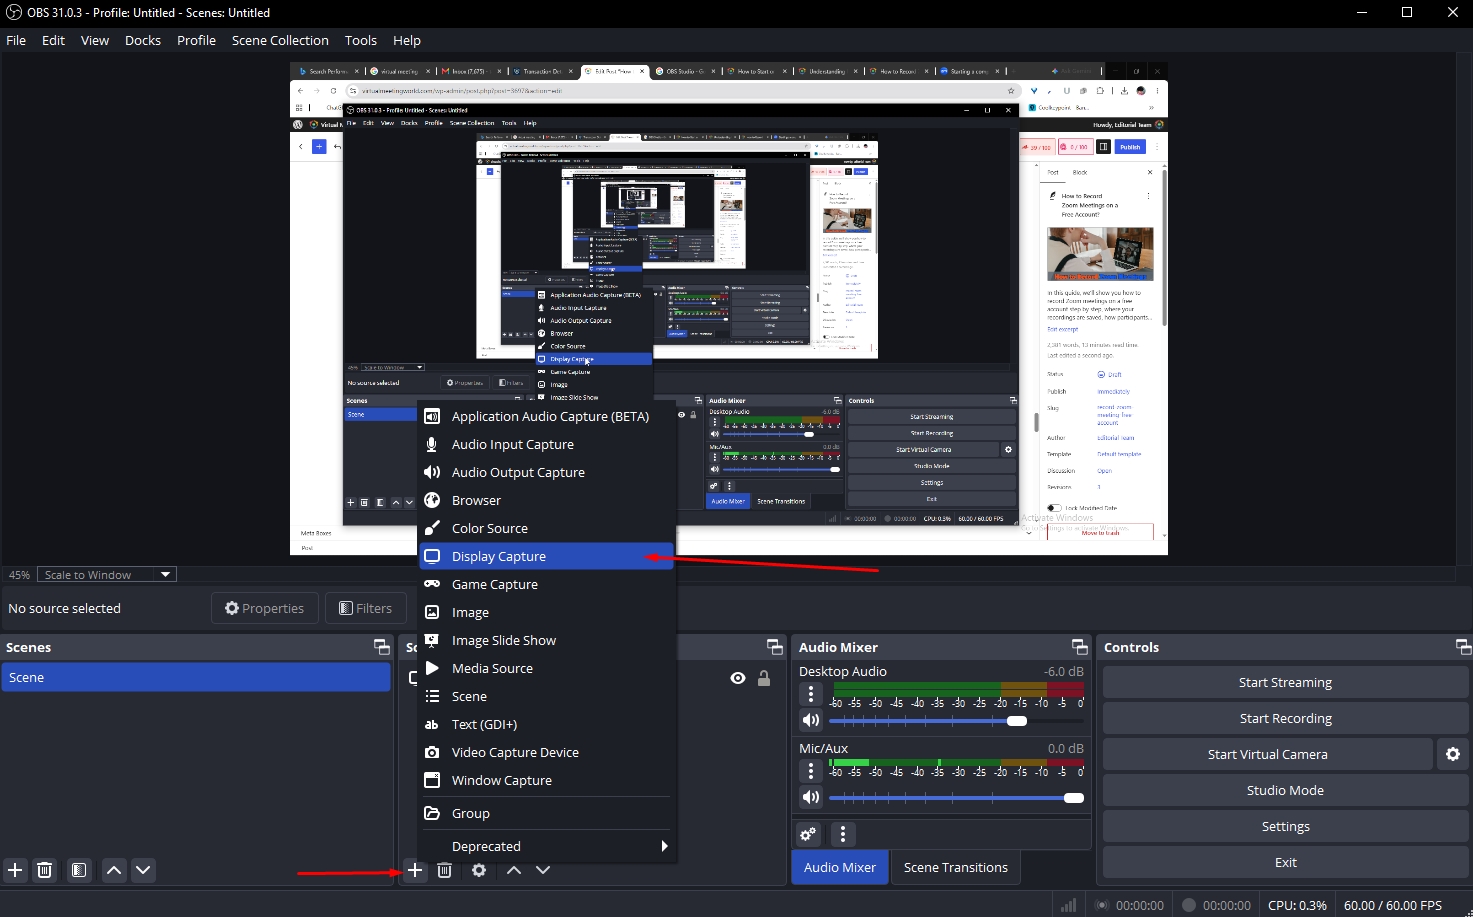Image resolution: width=1473 pixels, height=917 pixels.
Task: Open advanced audio properties gear in Audio Mixer
Action: pos(808,834)
